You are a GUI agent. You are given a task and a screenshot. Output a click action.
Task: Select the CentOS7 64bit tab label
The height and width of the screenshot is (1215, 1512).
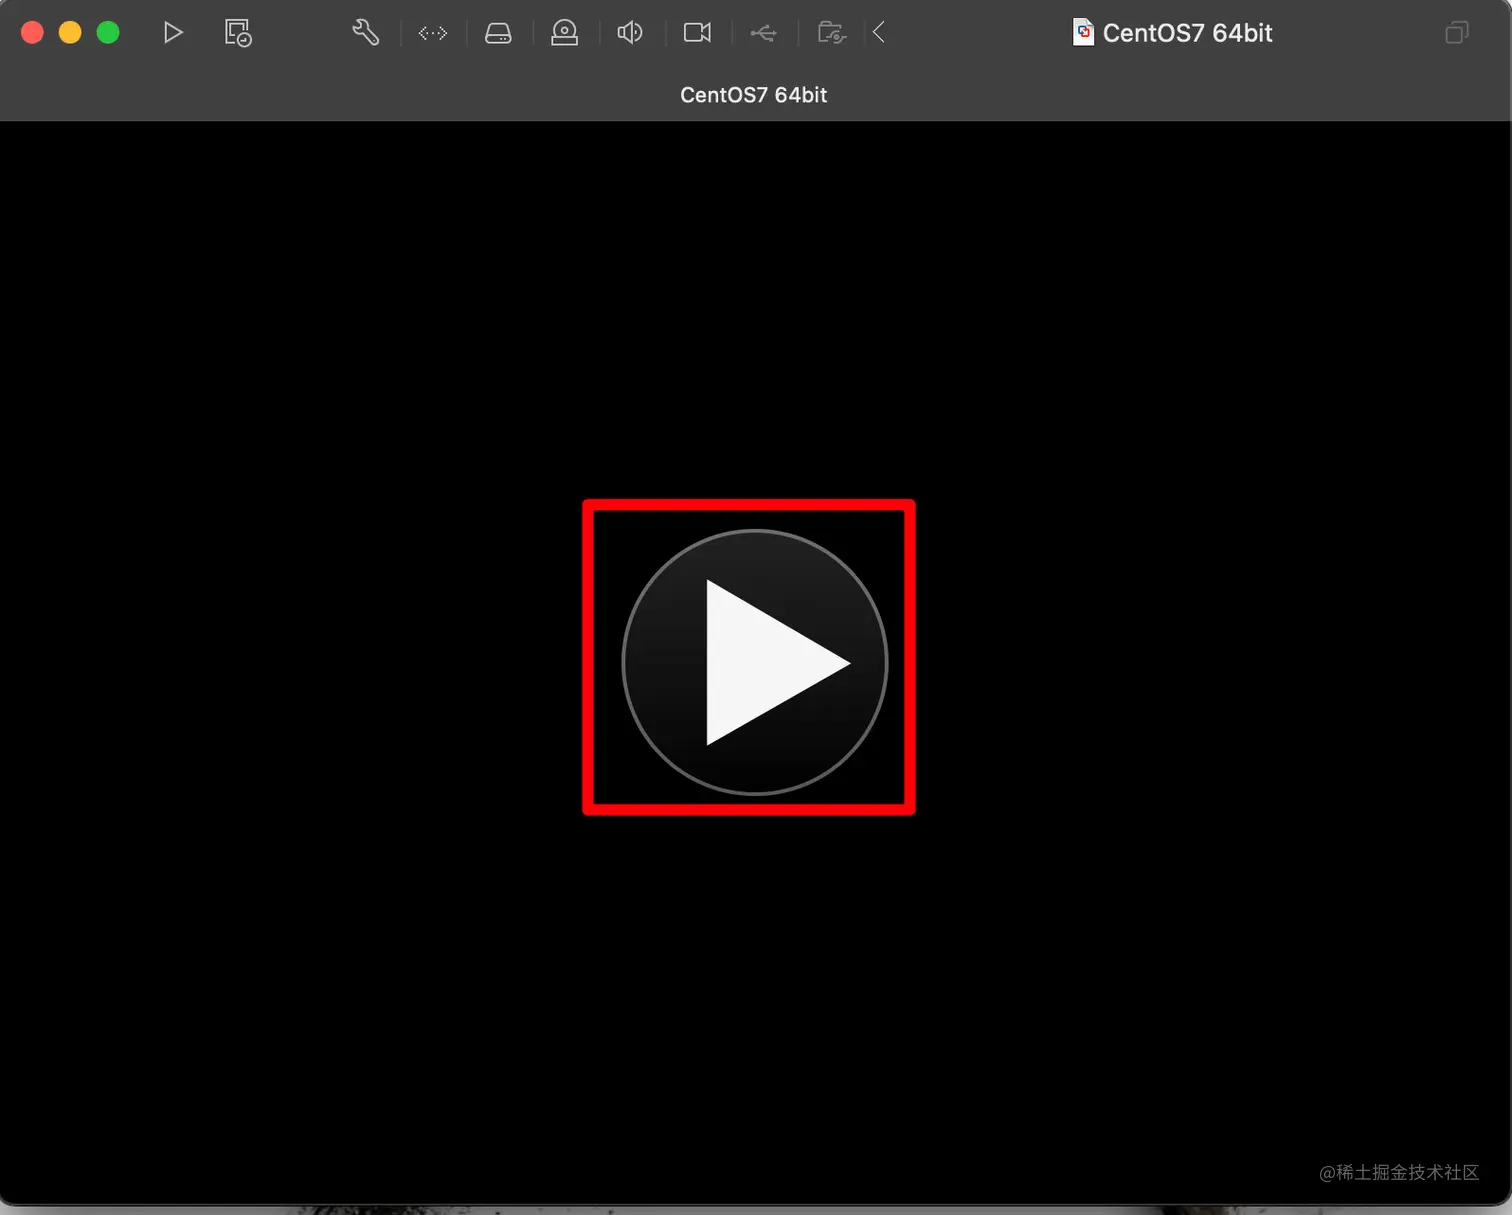[x=754, y=95]
